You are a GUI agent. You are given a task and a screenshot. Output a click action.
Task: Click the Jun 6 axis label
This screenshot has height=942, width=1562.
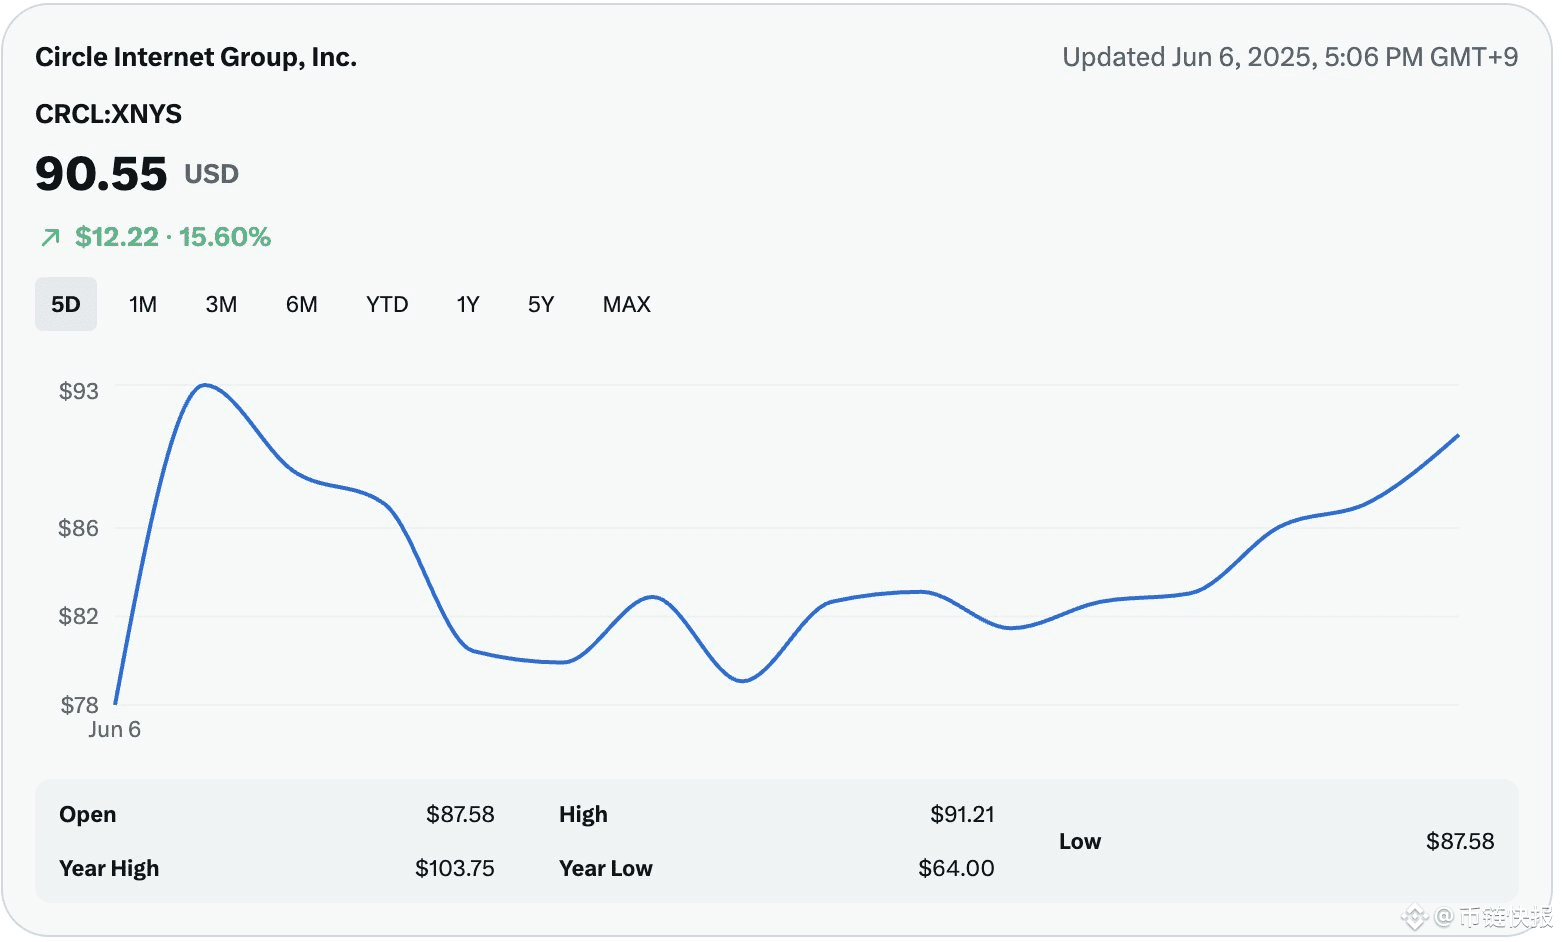click(x=114, y=729)
